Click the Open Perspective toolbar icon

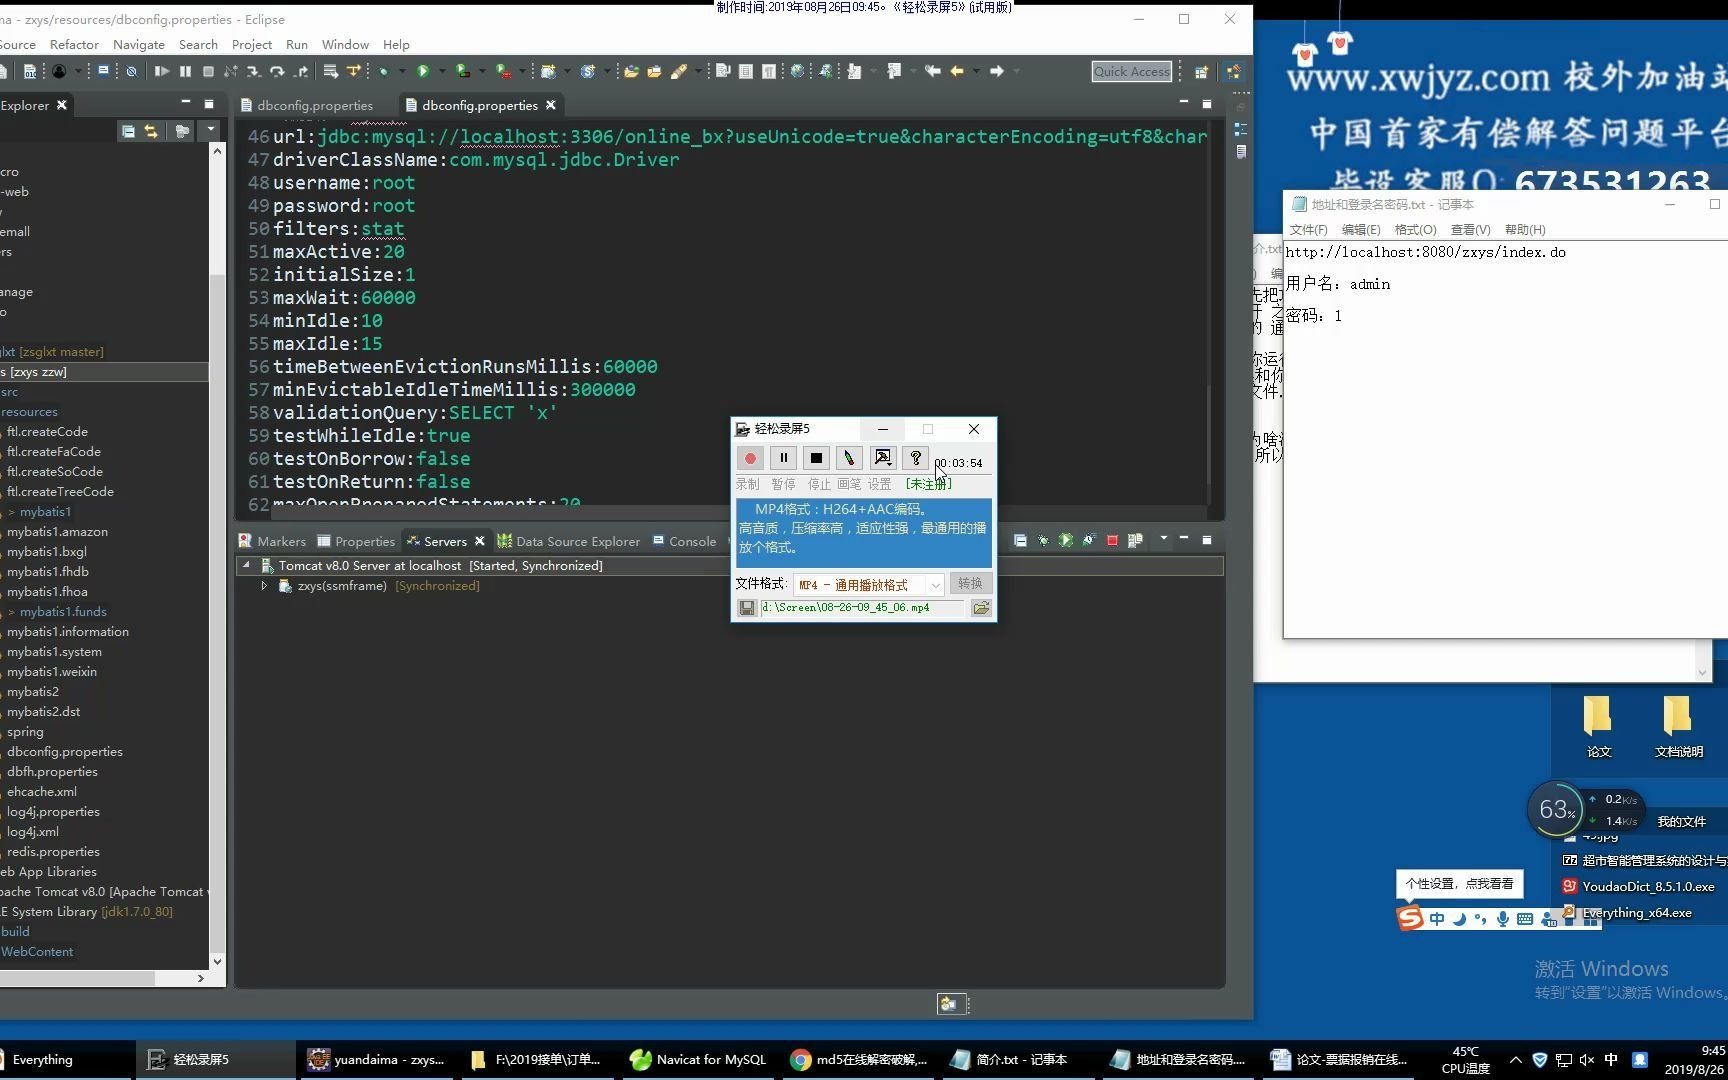tap(1201, 71)
